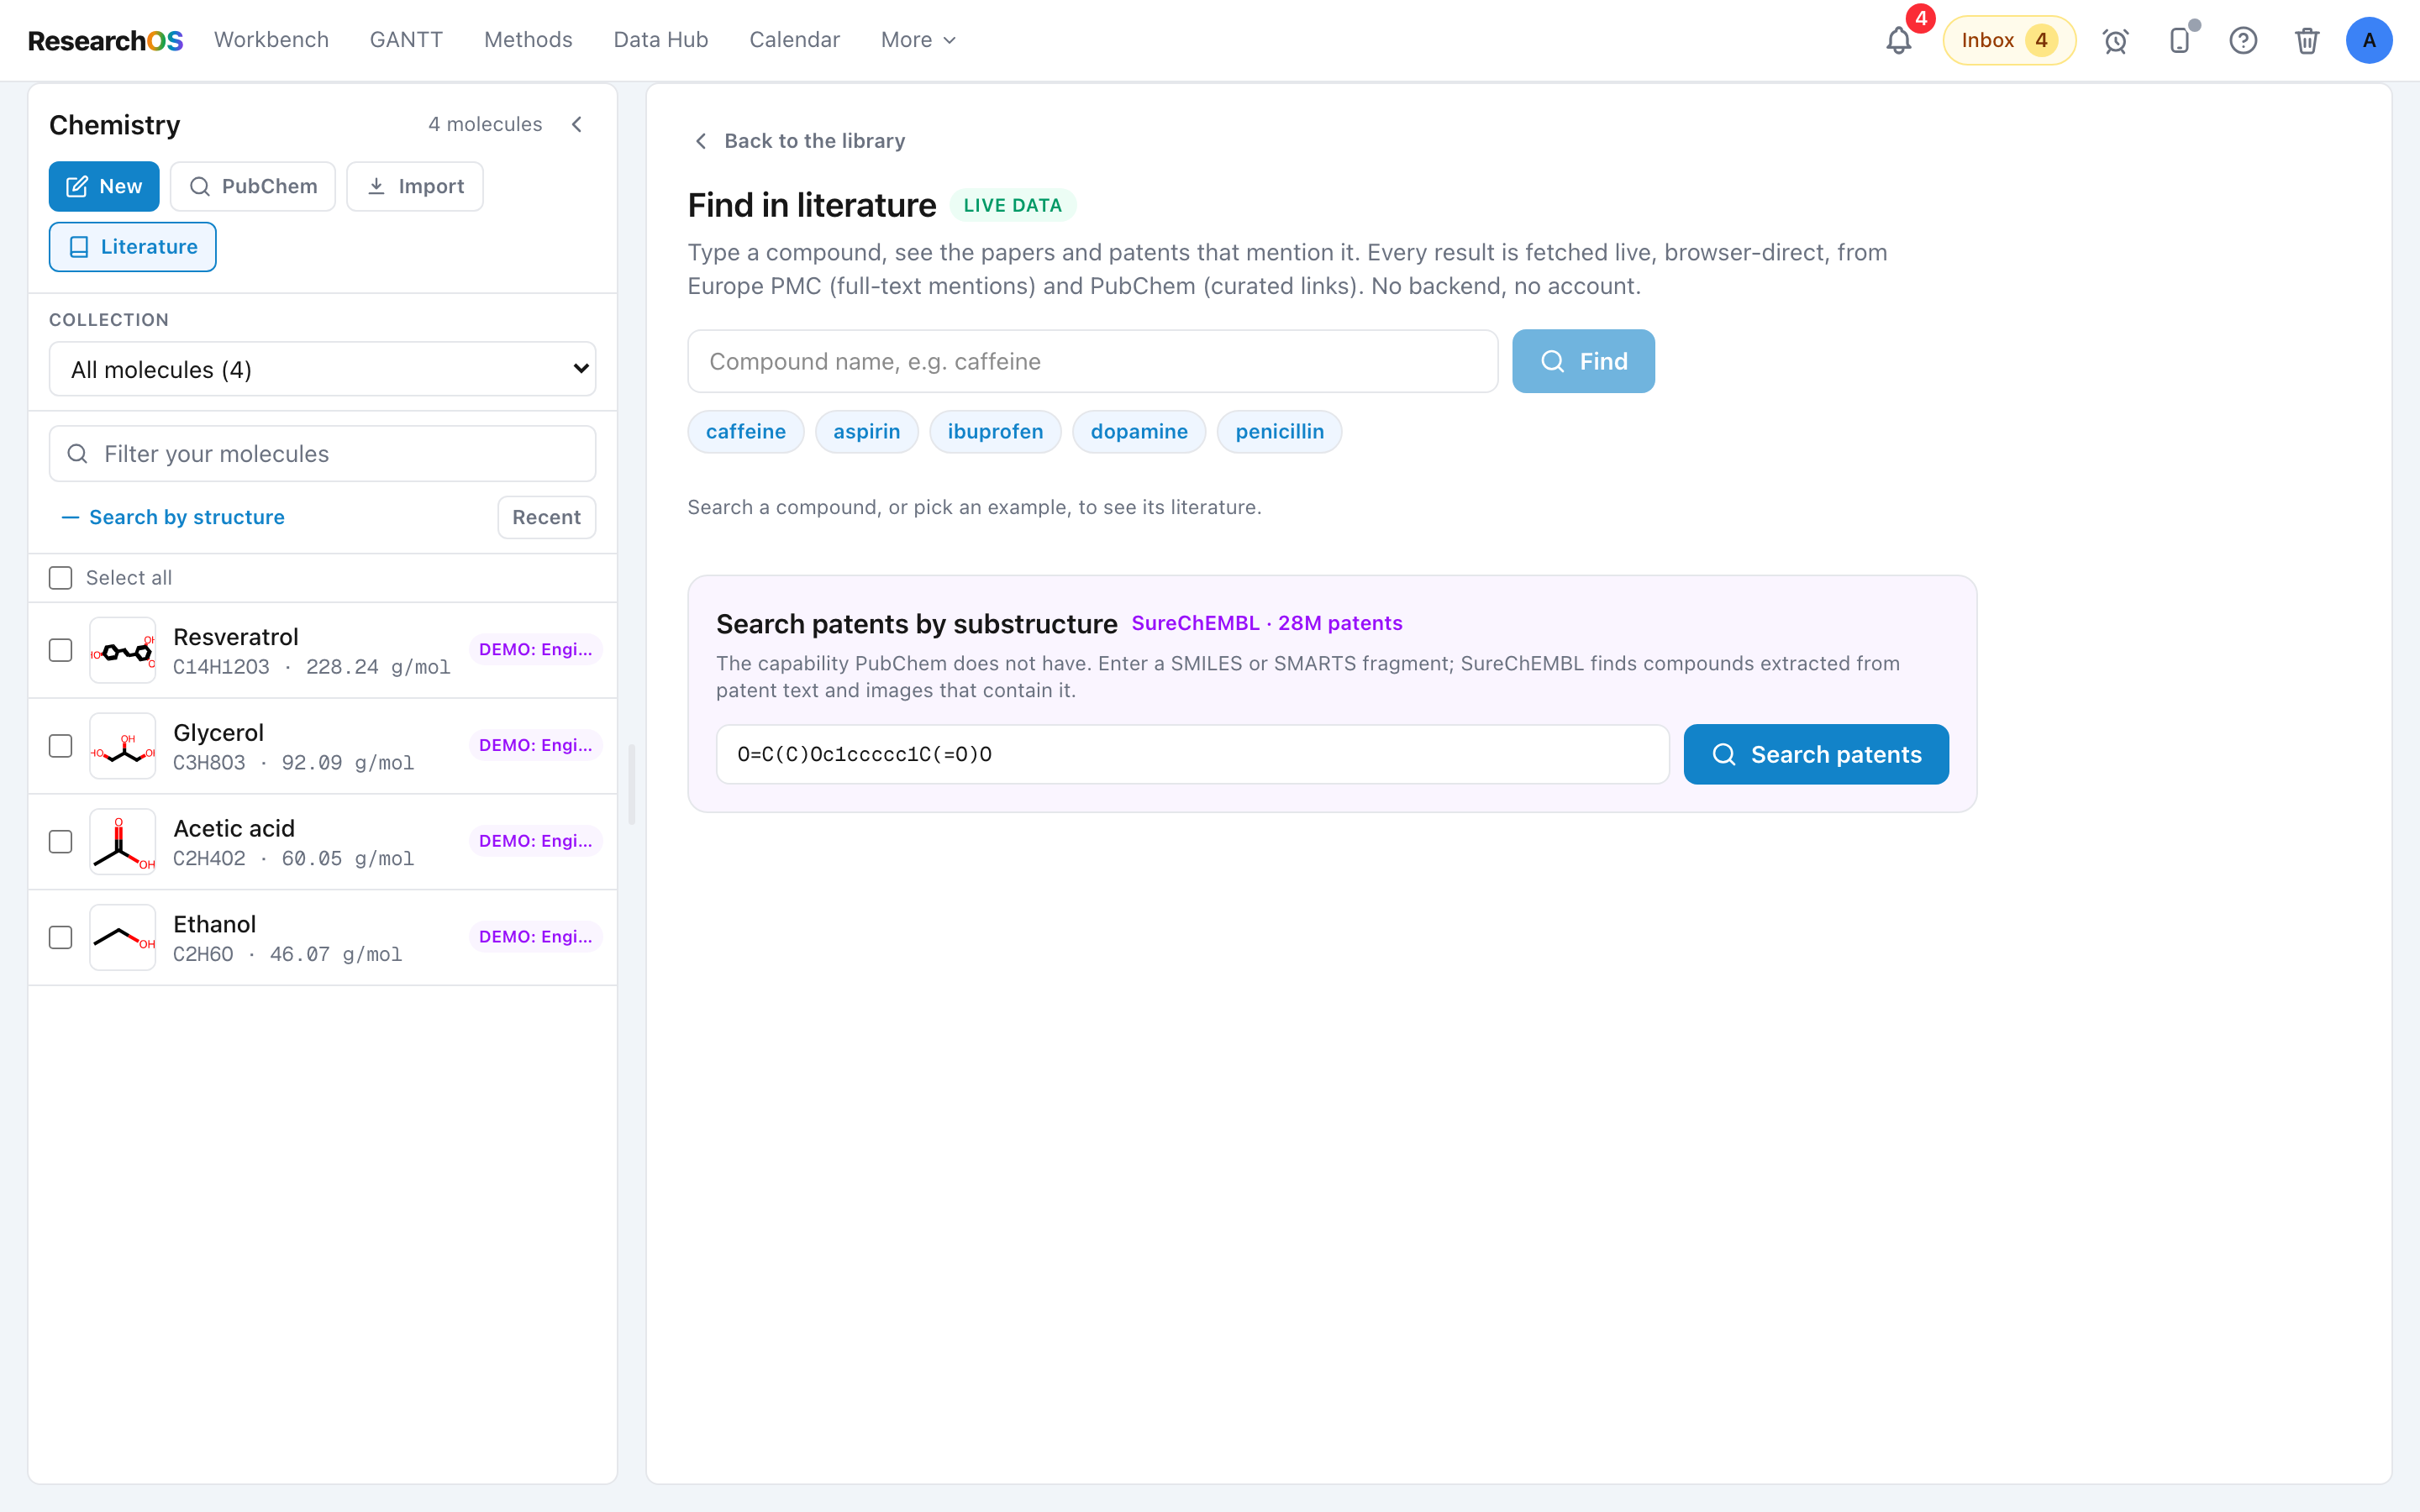Open the user avatar A
Image resolution: width=2420 pixels, height=1512 pixels.
click(2369, 40)
